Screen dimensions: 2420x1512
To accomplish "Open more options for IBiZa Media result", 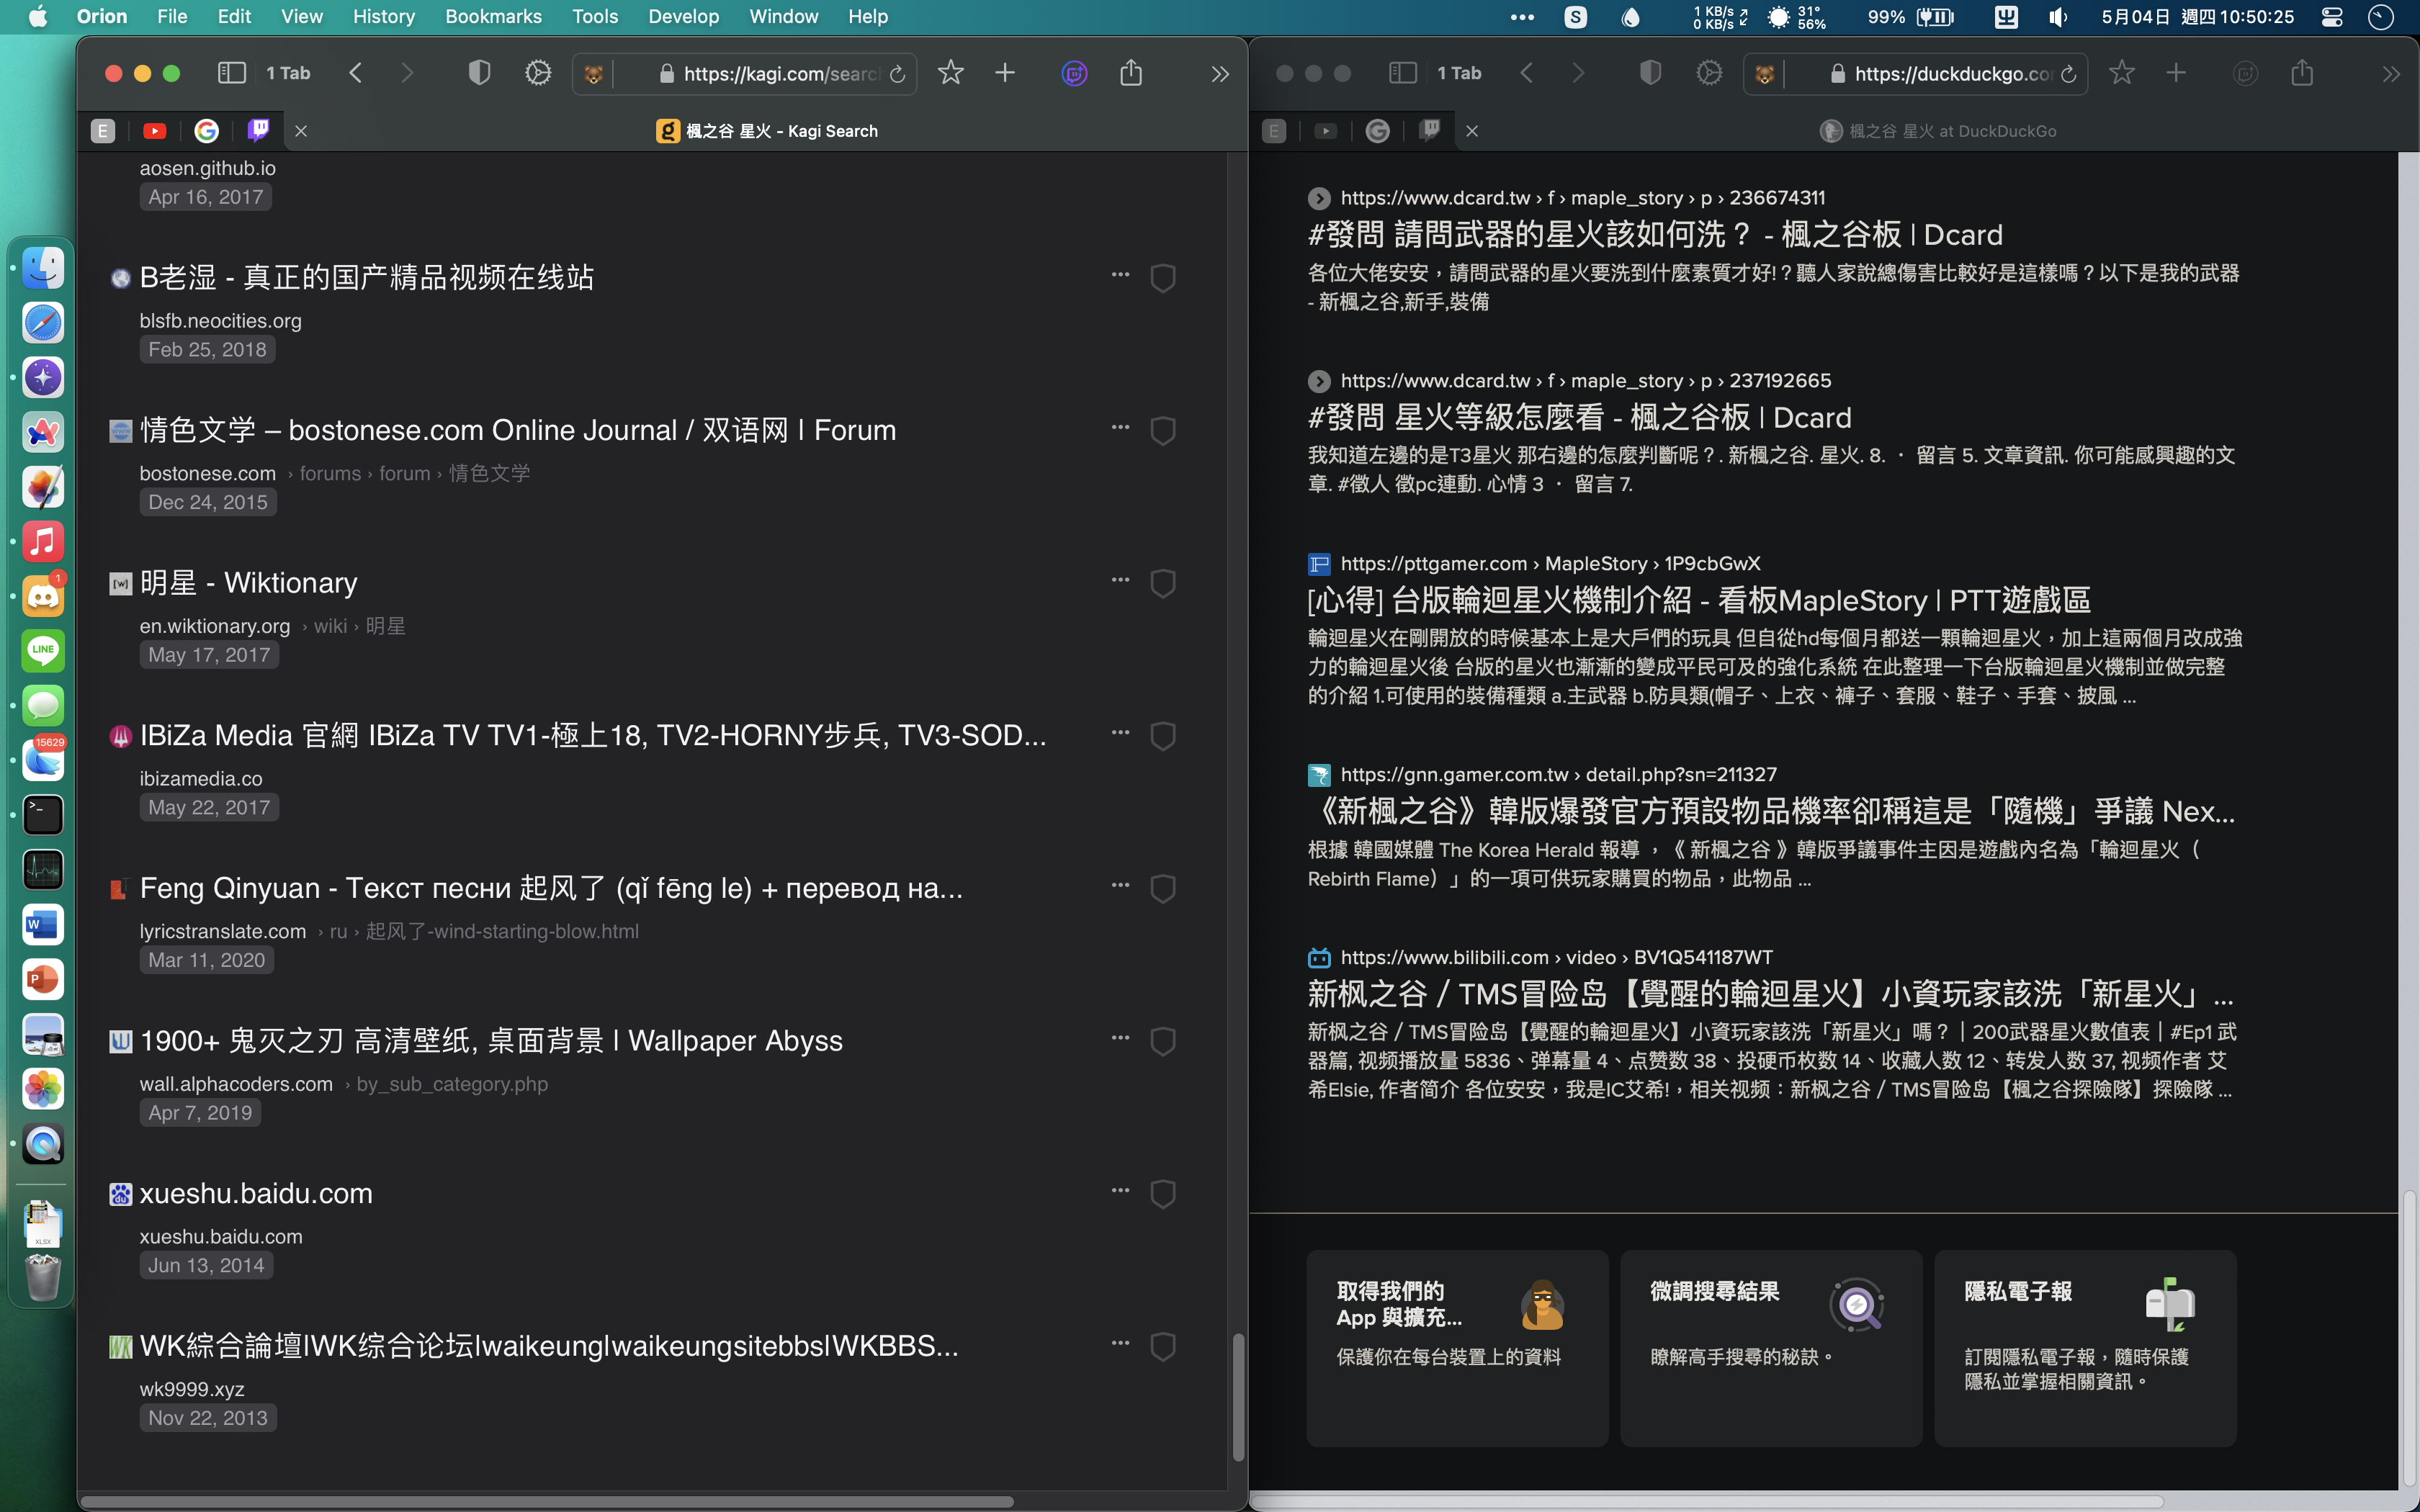I will pos(1120,733).
